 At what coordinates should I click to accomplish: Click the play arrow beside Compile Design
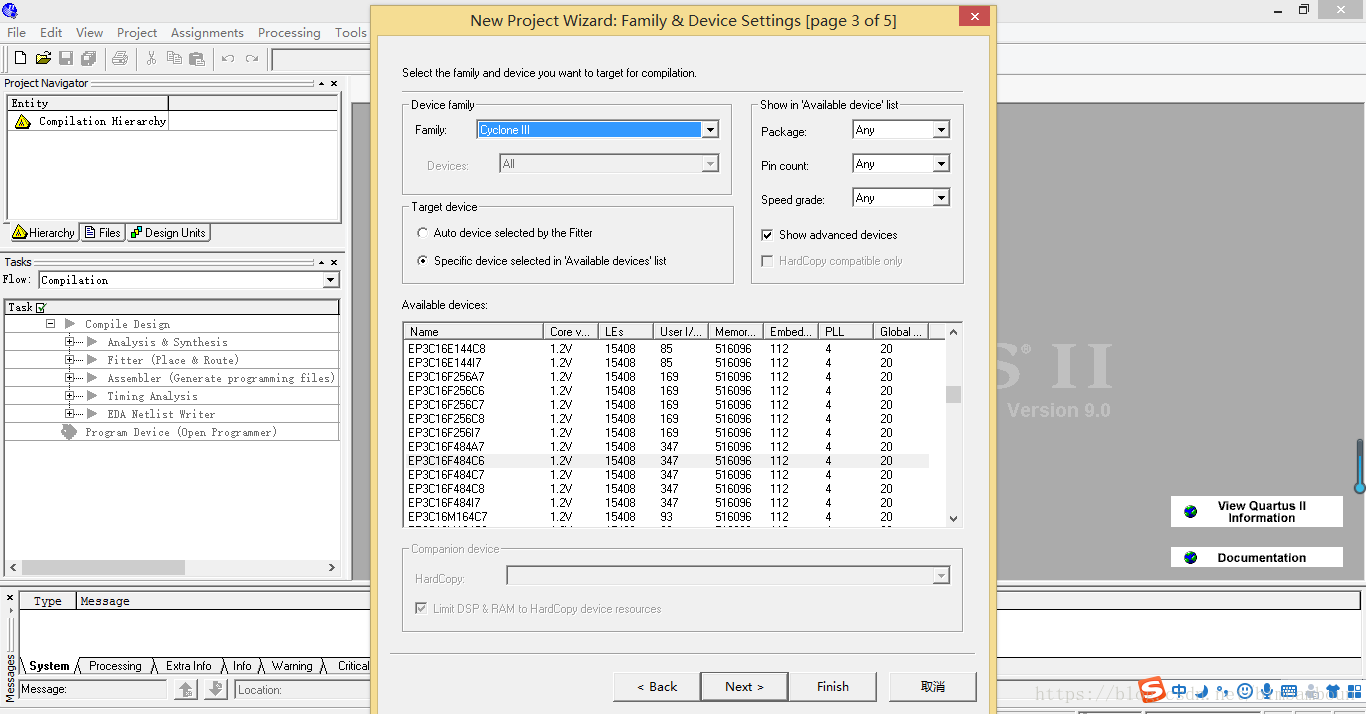(70, 324)
